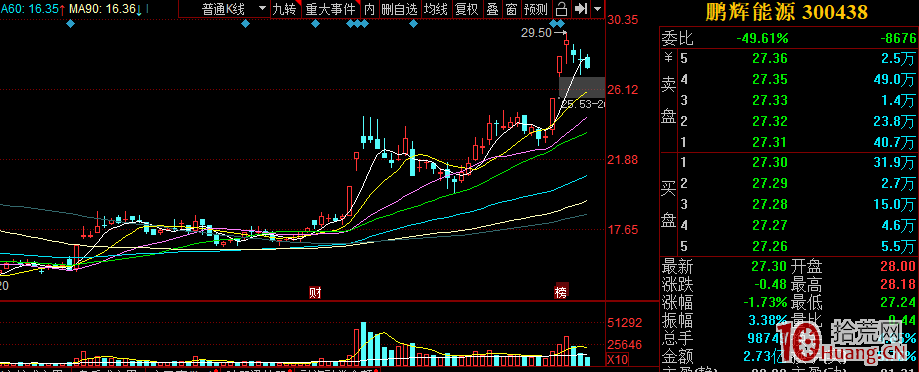919x372 pixels.
Task: Select buy level 4 price 27.27
Action: [x=770, y=226]
